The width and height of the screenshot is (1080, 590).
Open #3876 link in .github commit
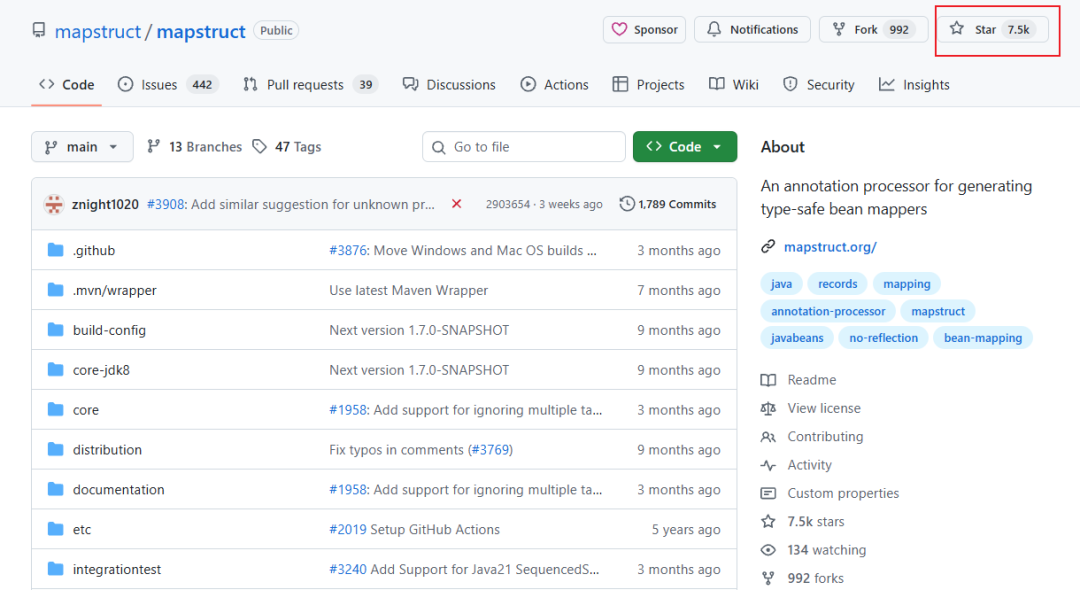(x=348, y=251)
